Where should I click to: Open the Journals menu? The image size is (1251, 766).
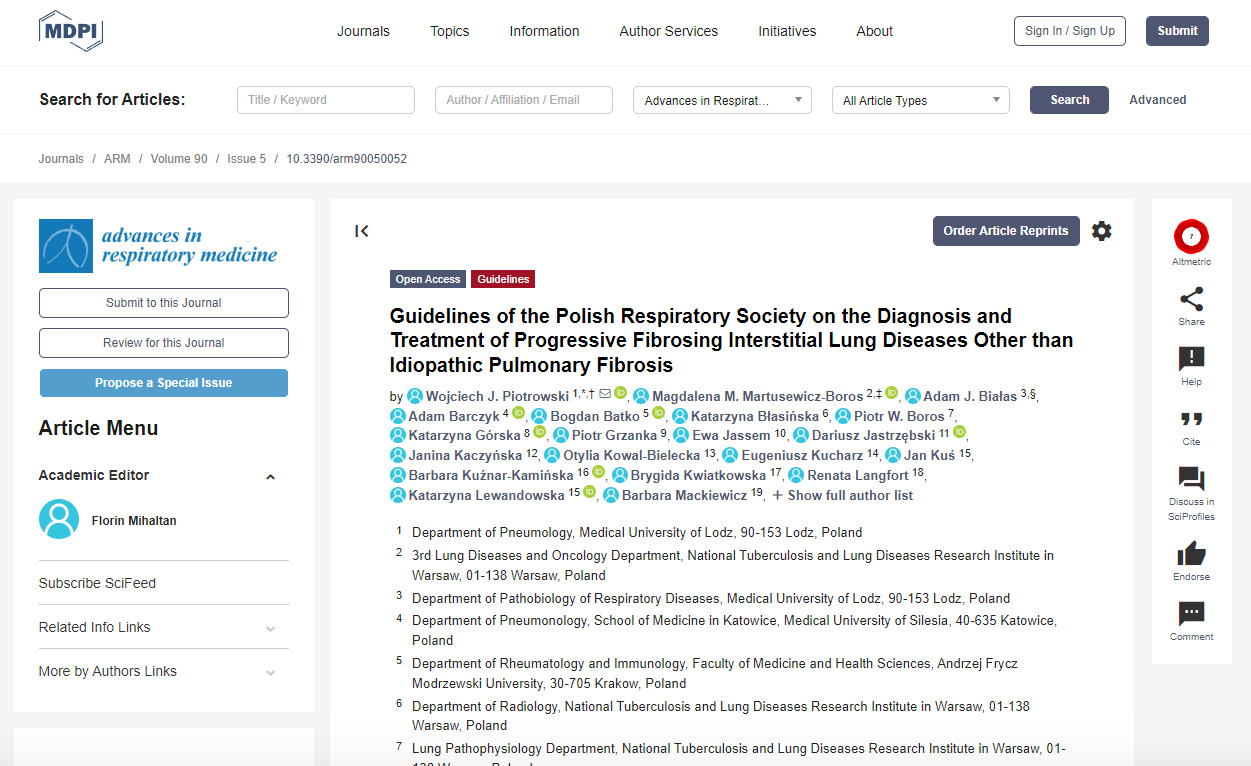(363, 31)
